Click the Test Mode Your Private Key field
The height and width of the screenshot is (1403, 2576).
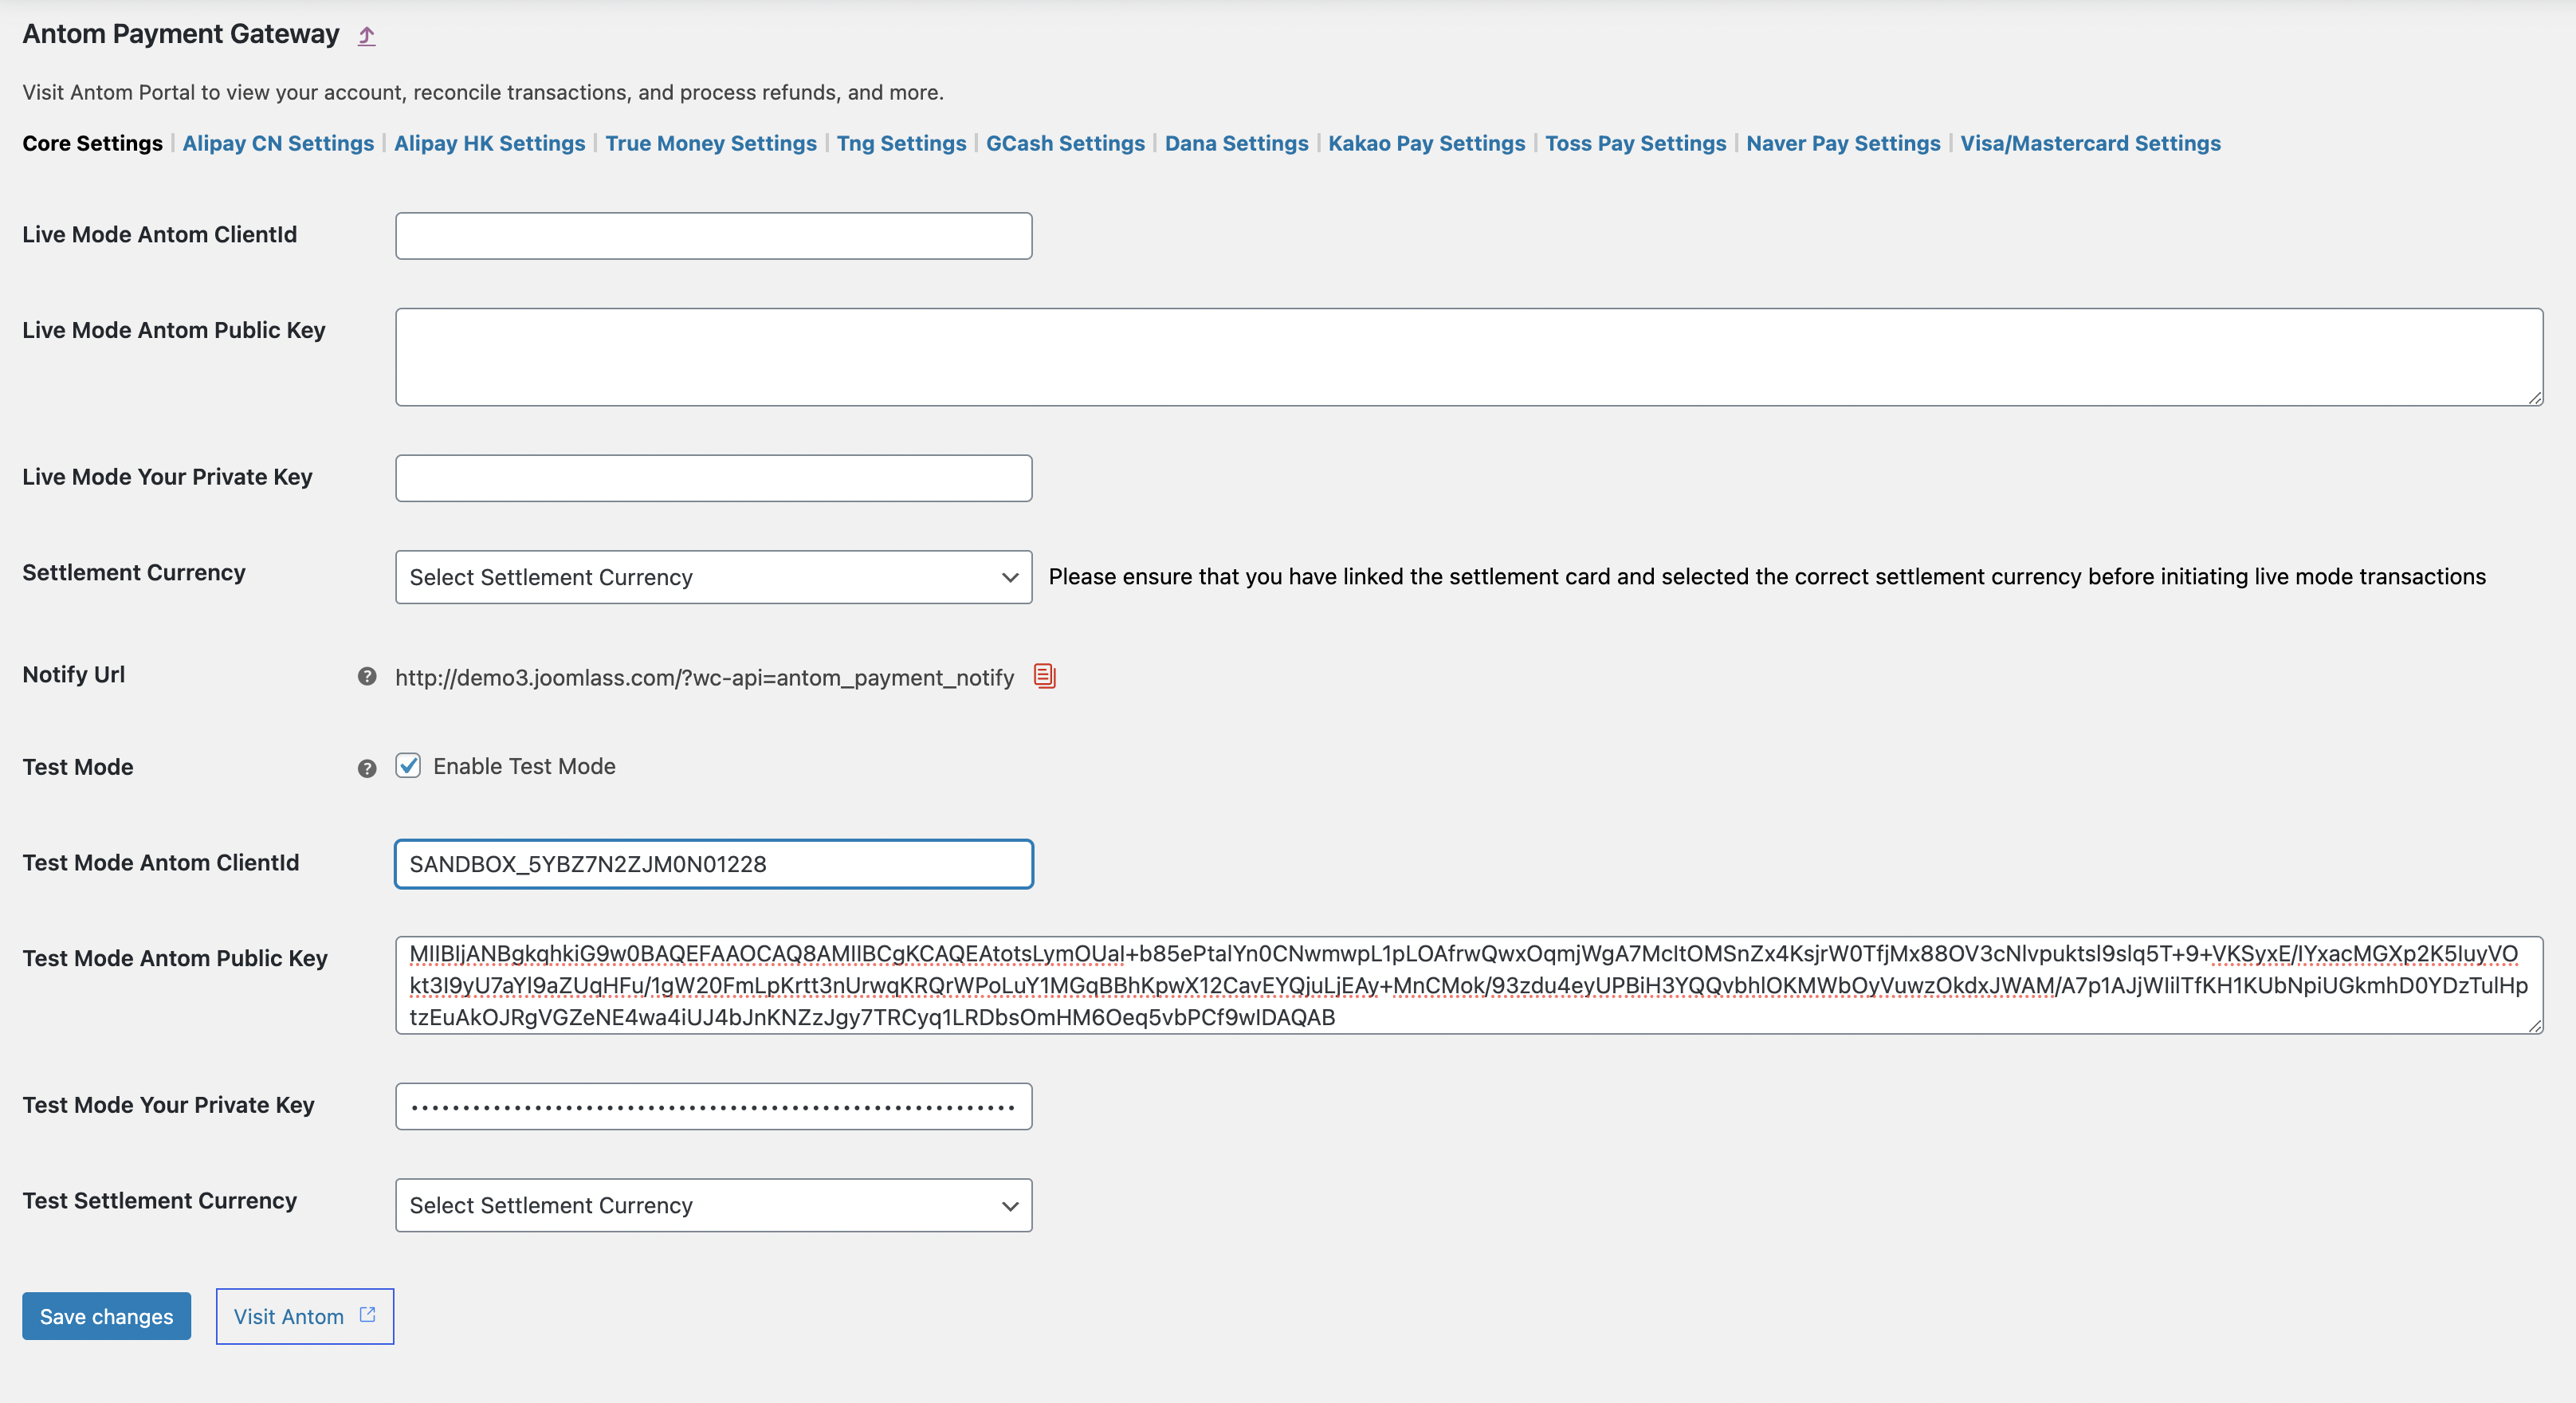713,1106
